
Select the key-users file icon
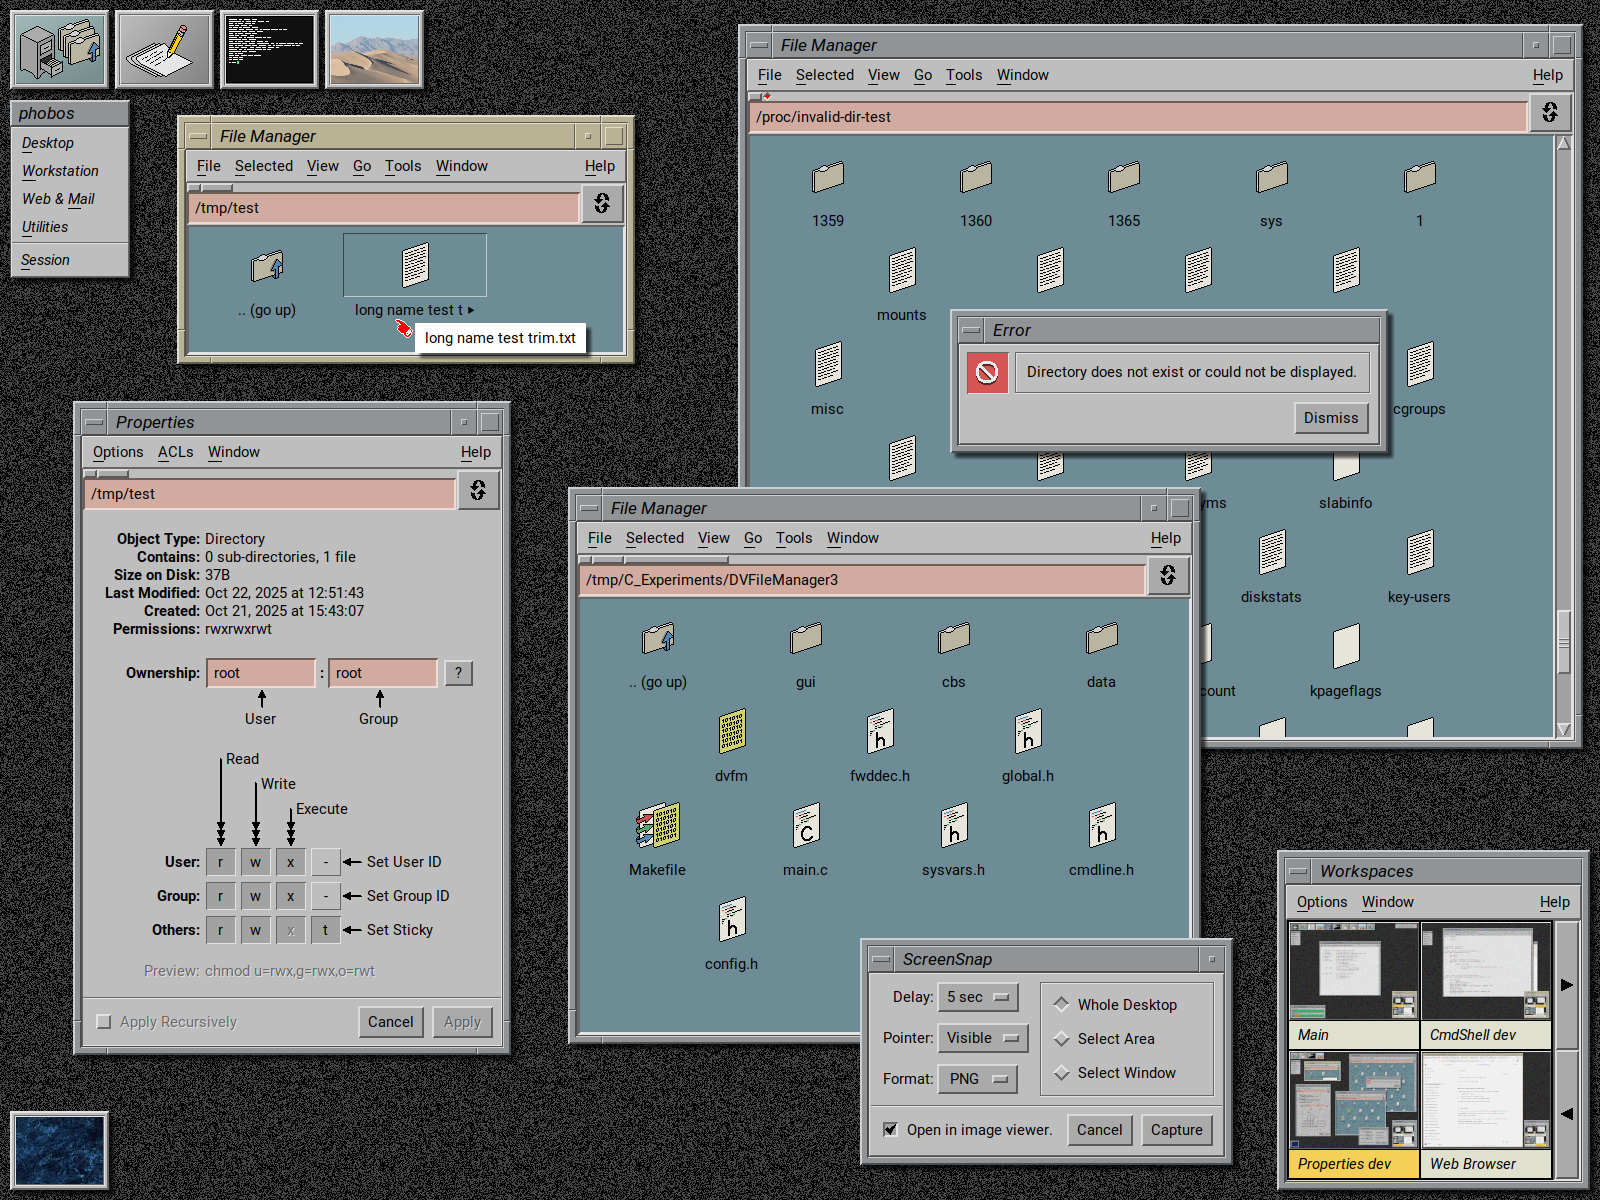[1420, 552]
